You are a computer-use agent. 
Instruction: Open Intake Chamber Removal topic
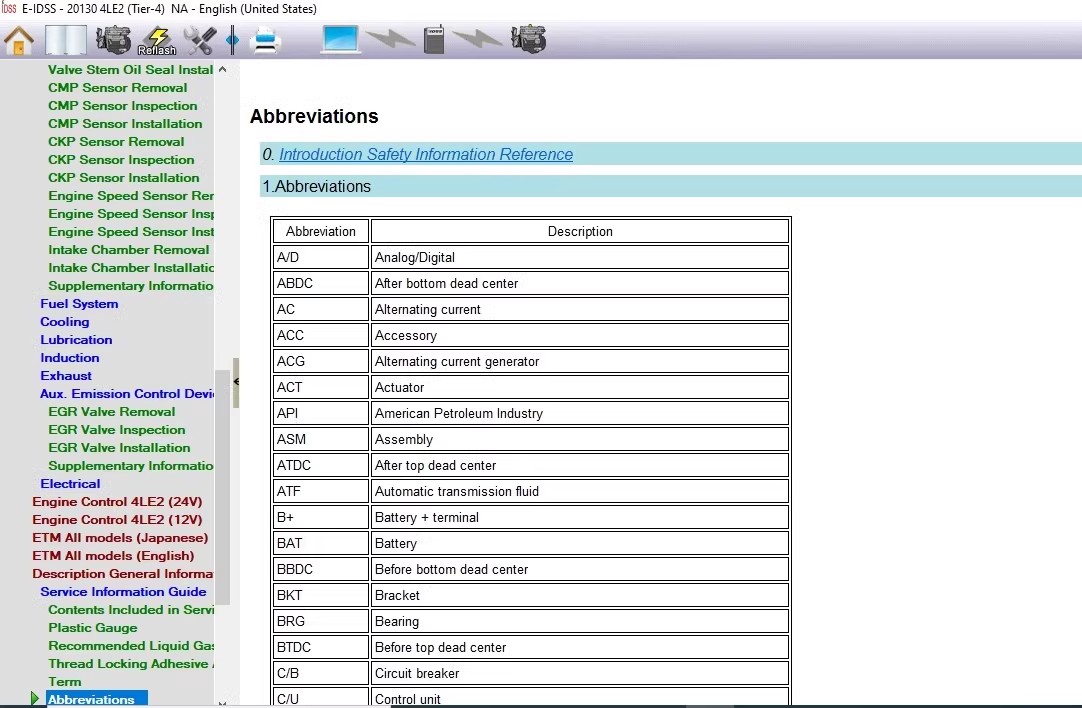pos(128,249)
